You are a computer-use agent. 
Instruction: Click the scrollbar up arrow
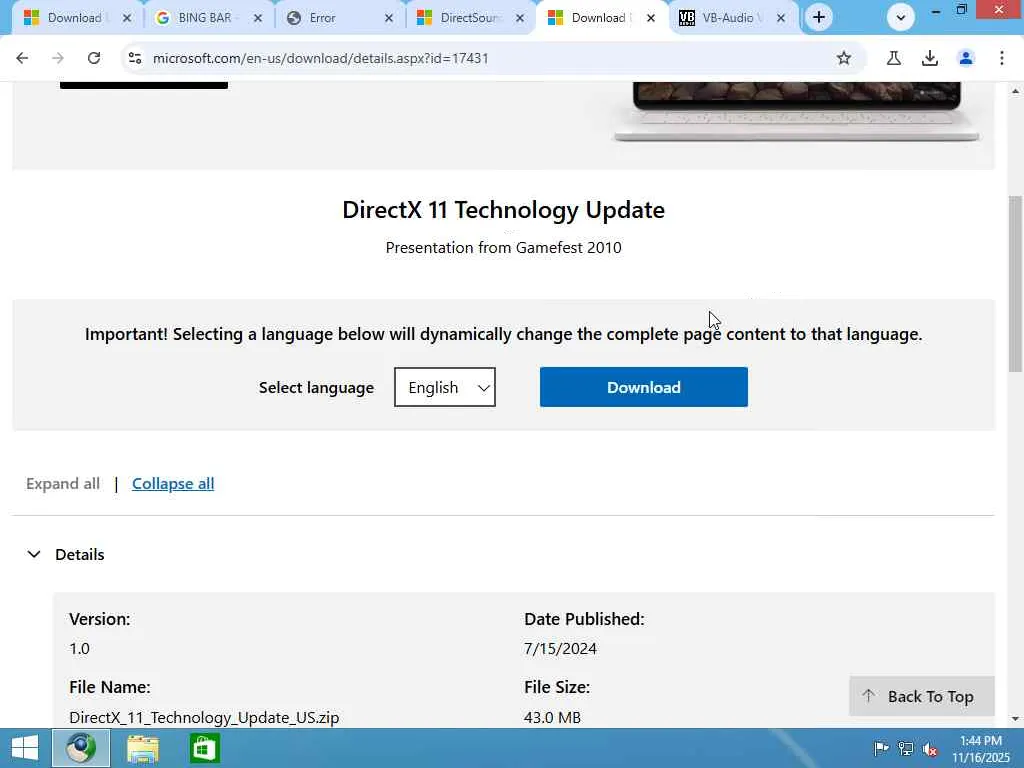pyautogui.click(x=1016, y=91)
